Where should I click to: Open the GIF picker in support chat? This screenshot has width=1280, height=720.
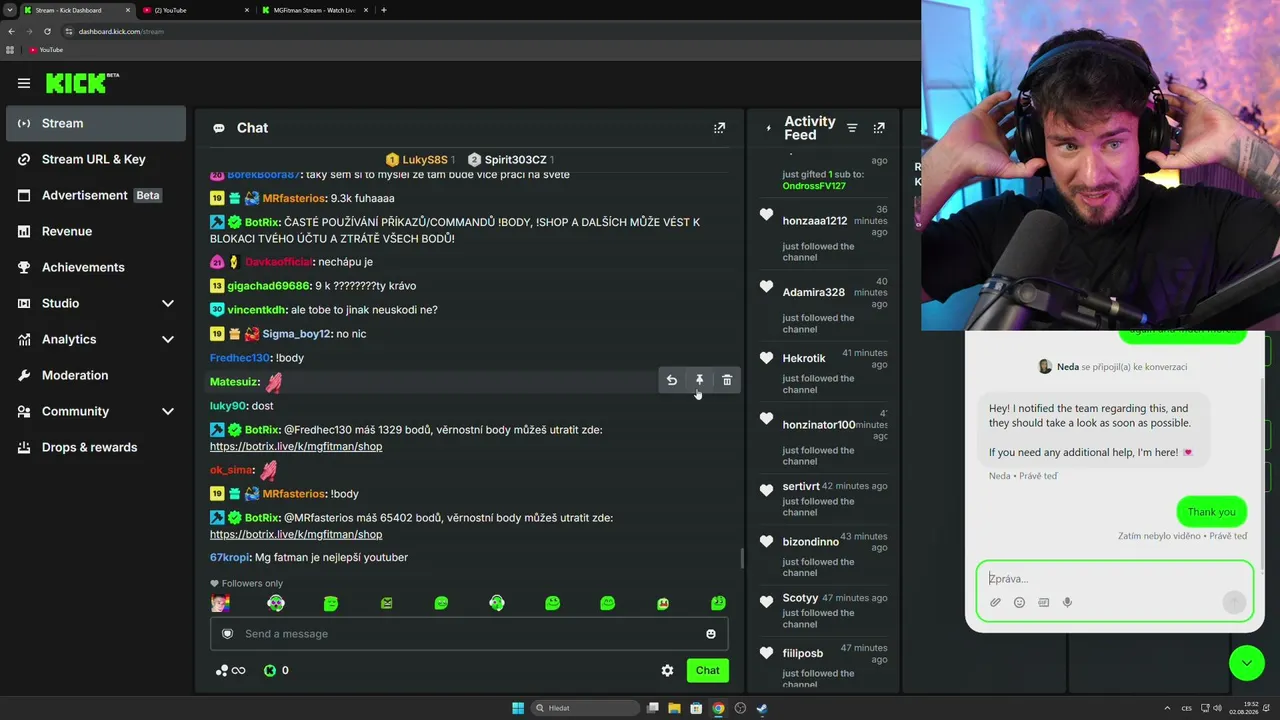pyautogui.click(x=1043, y=602)
